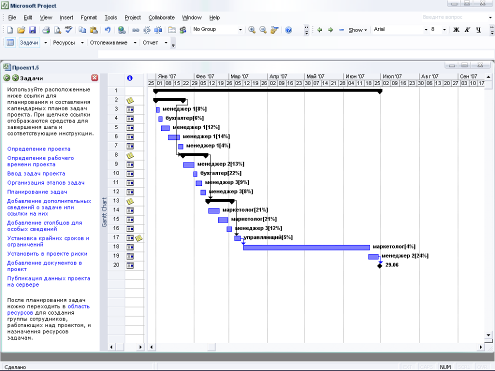Copy the selected cells

click(x=82, y=30)
